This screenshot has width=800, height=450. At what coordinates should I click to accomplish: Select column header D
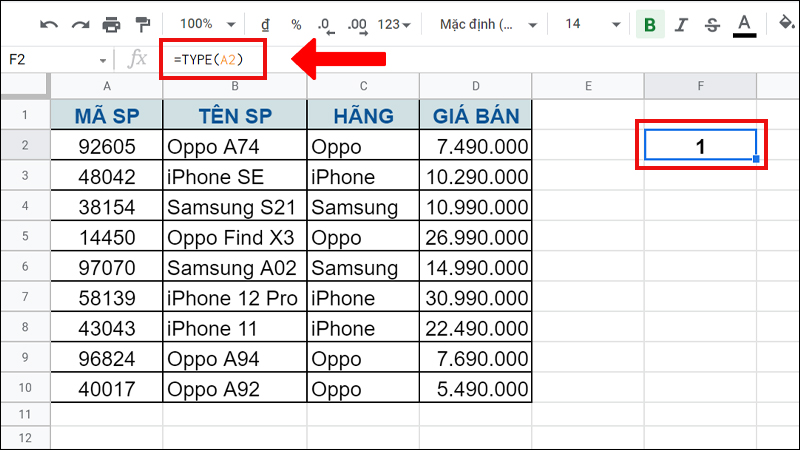[x=475, y=86]
